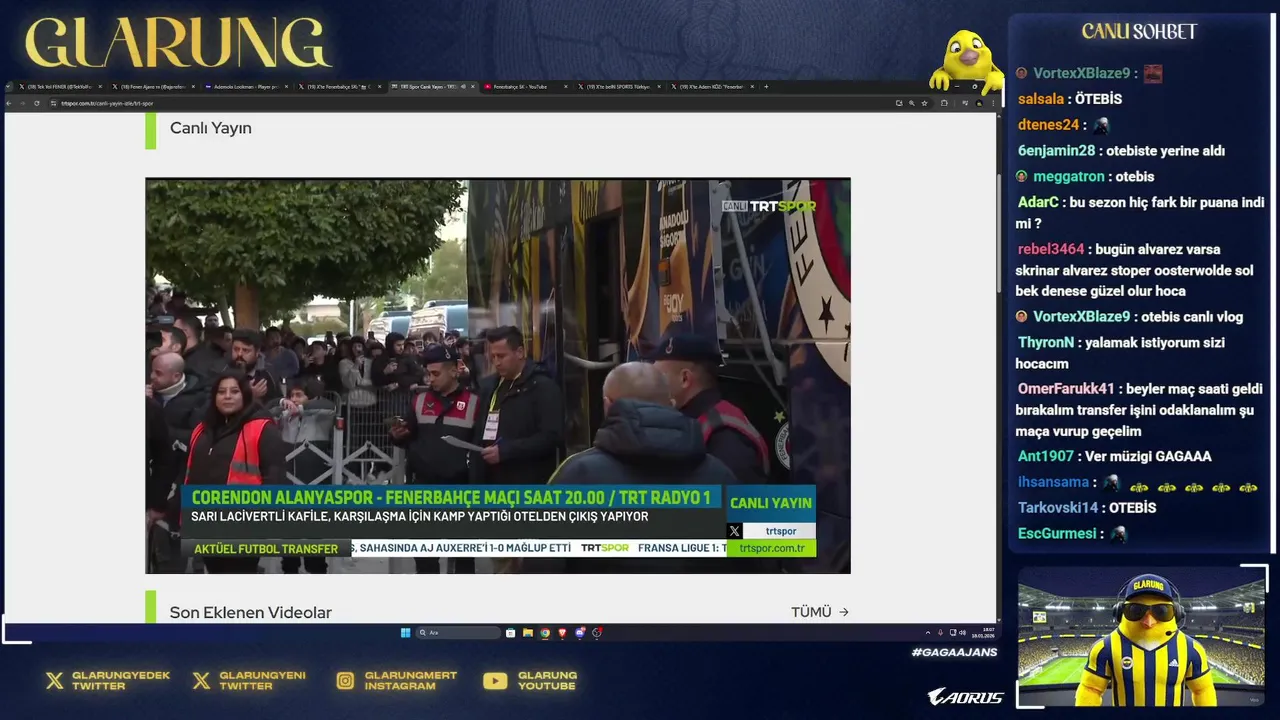
Task: Click the microphone icon in system tray
Action: (x=940, y=632)
